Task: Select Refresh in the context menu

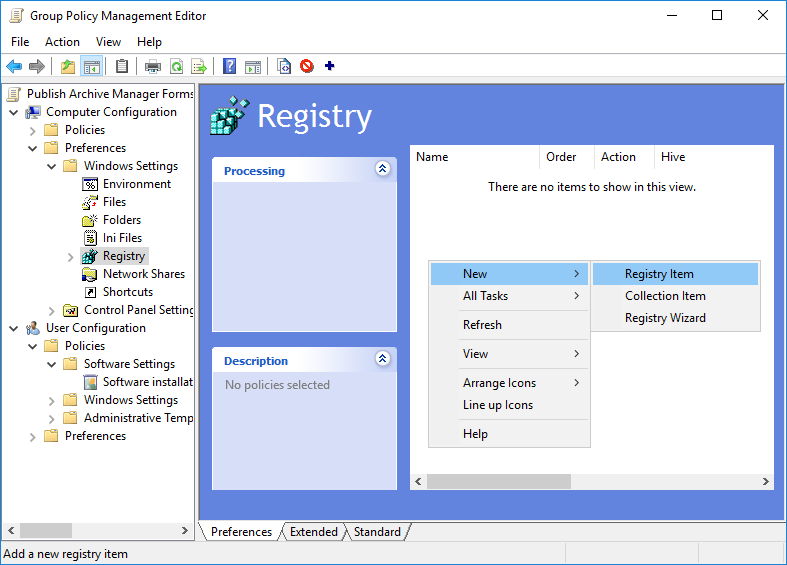Action: pos(509,325)
